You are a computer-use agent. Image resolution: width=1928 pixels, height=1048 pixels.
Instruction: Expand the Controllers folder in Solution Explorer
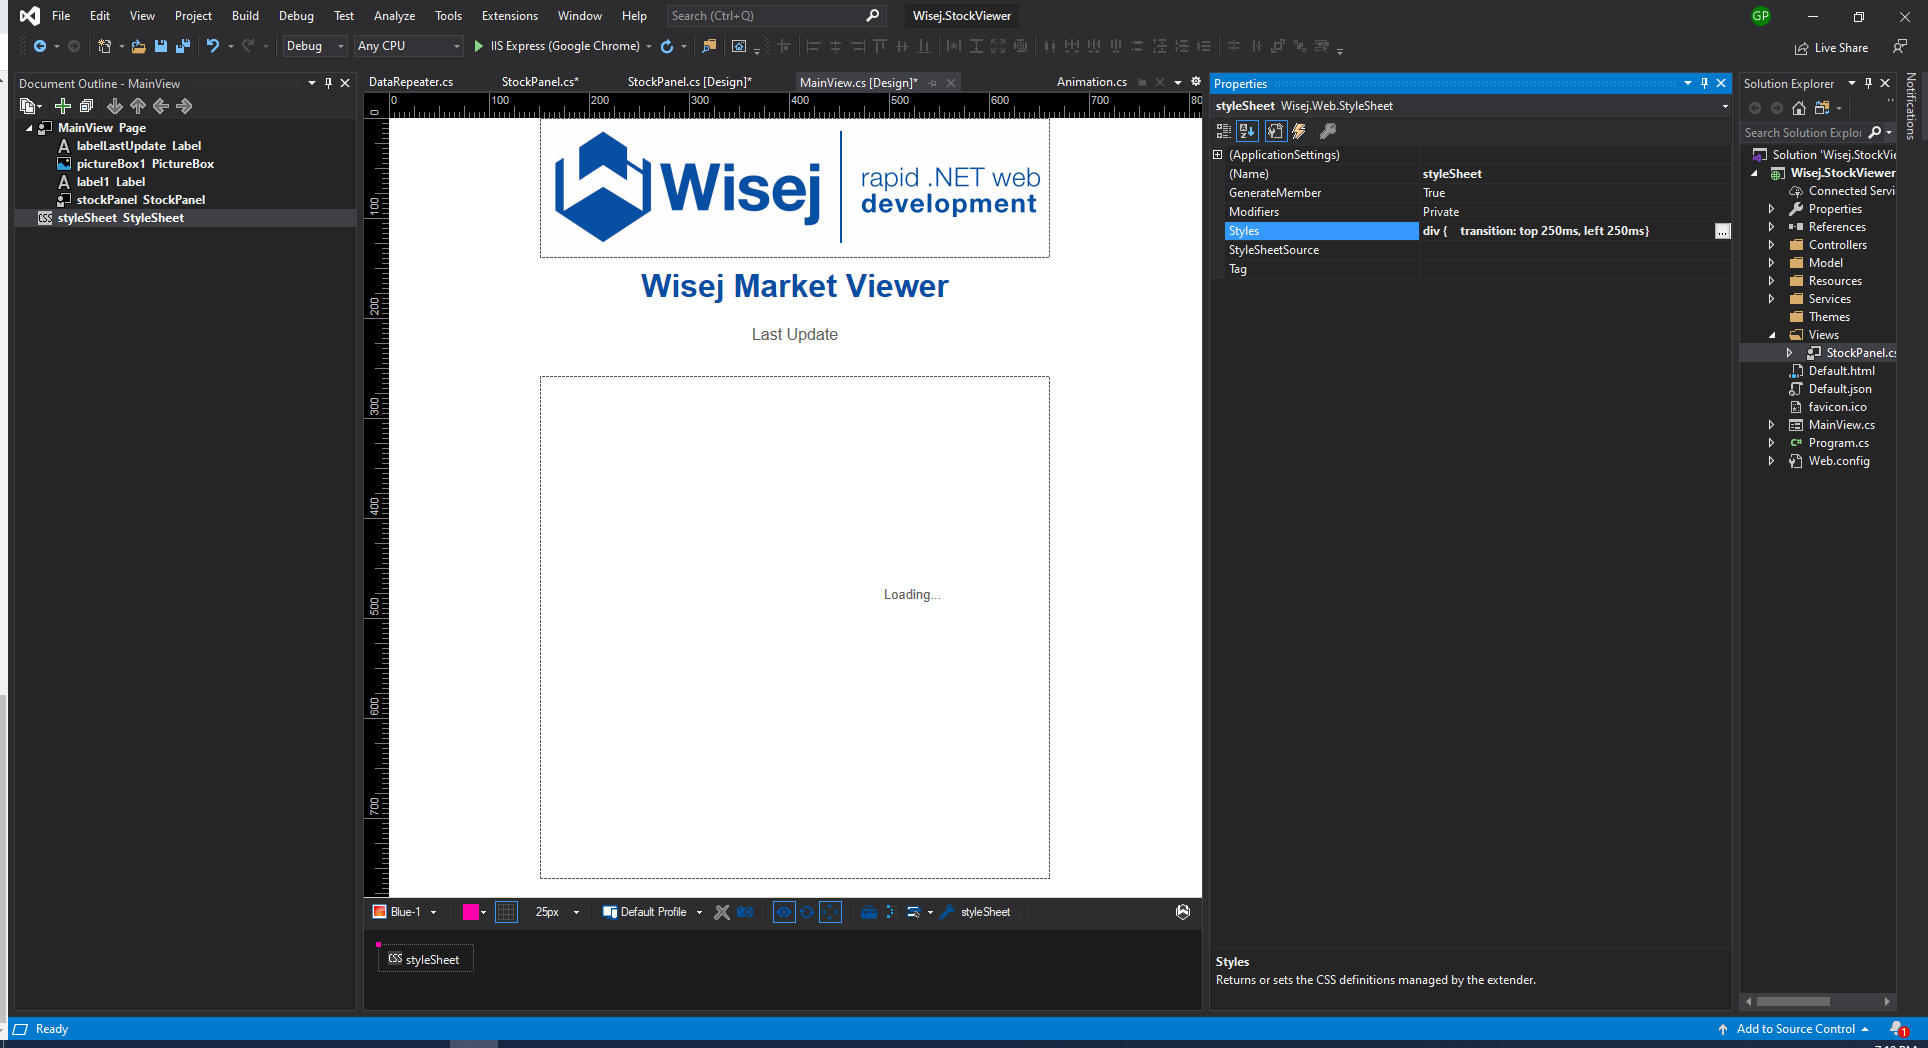(x=1771, y=245)
